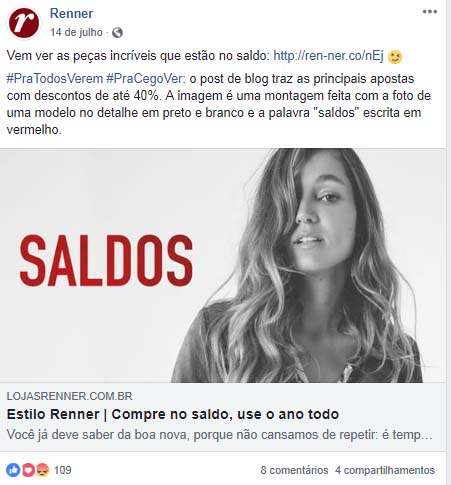
Task: Open the #PraTodosVerem hashtag
Action: 55,79
